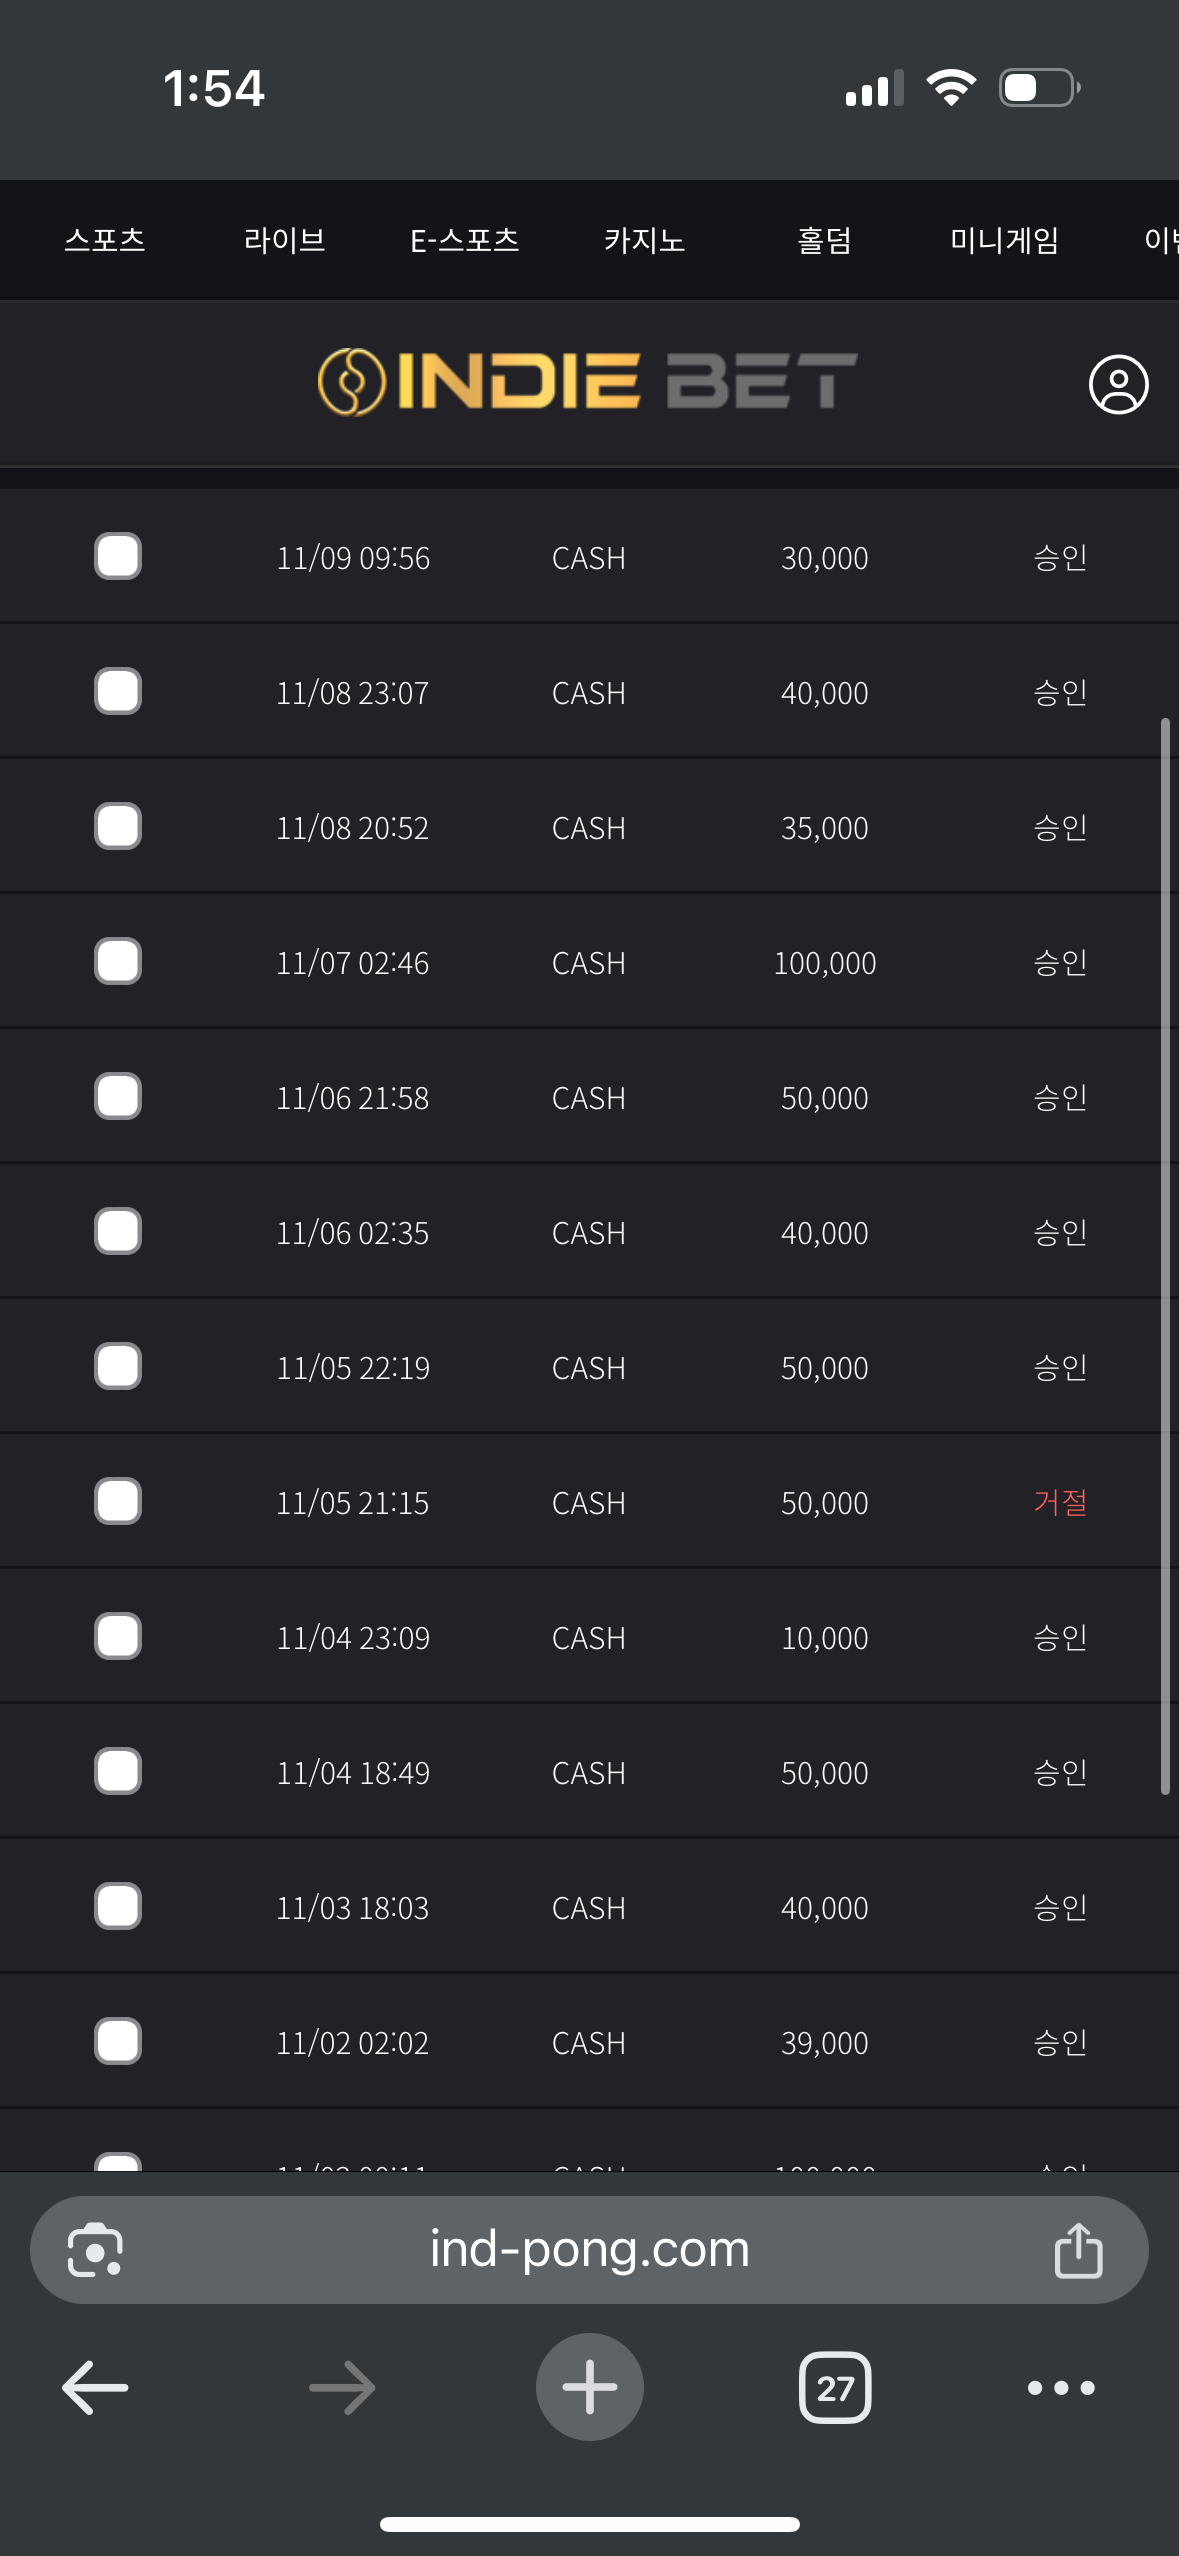Tap the ind-pong.com address field

coord(589,2250)
